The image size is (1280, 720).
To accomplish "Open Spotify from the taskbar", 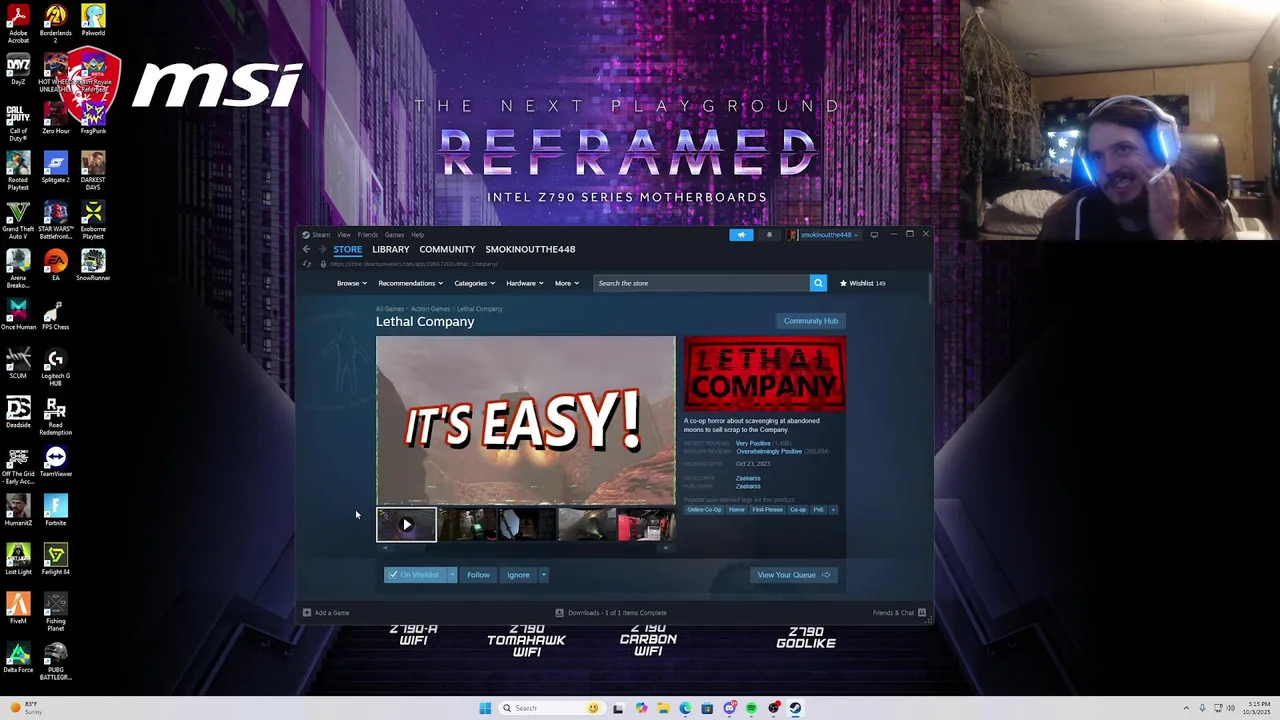I will coord(751,708).
